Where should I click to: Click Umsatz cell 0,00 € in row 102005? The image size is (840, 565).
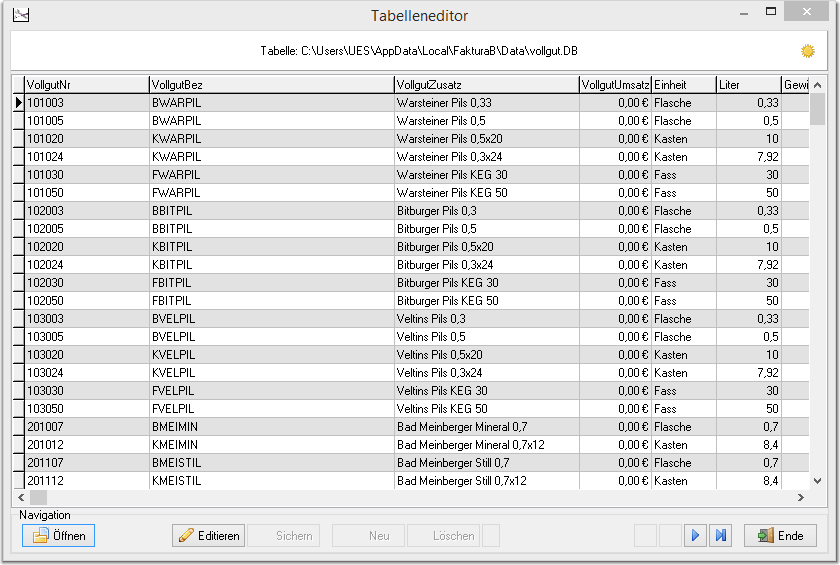(x=616, y=229)
